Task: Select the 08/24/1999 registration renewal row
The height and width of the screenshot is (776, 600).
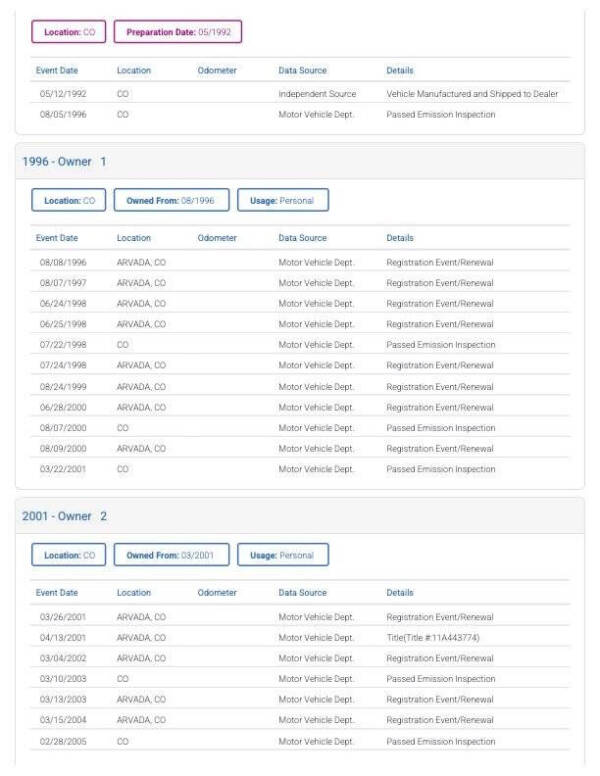Action: click(x=299, y=386)
